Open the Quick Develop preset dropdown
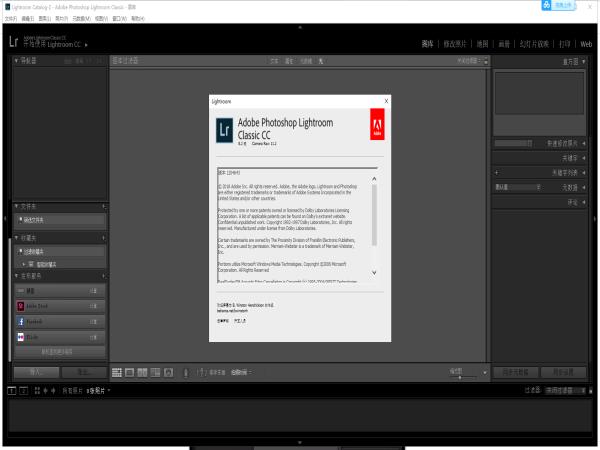 513,143
